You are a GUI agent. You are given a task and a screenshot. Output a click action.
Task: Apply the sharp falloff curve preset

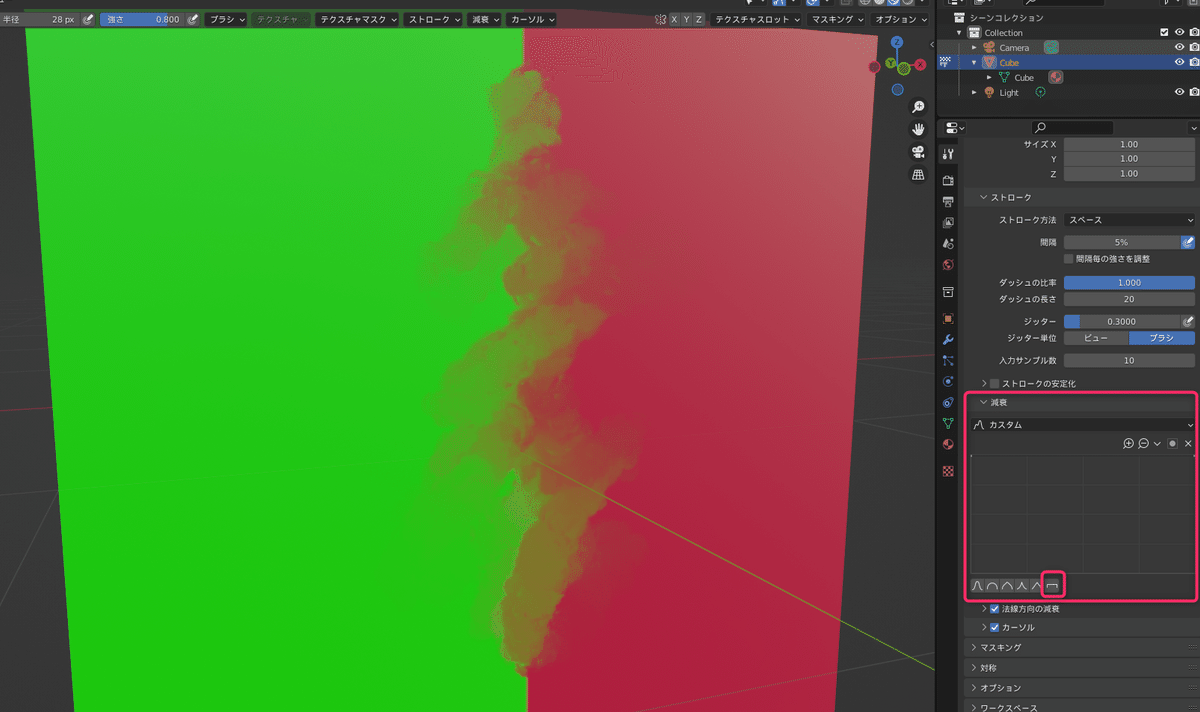click(x=1022, y=585)
